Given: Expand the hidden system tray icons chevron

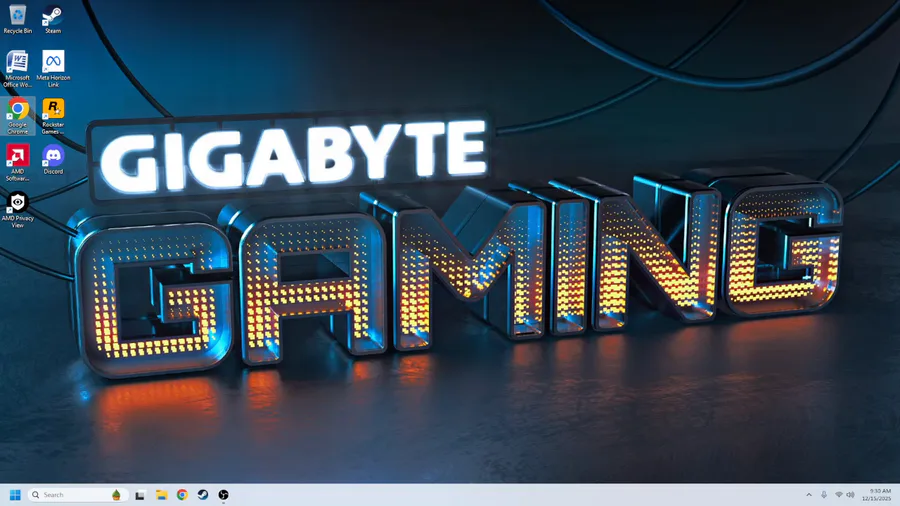Looking at the screenshot, I should (809, 495).
